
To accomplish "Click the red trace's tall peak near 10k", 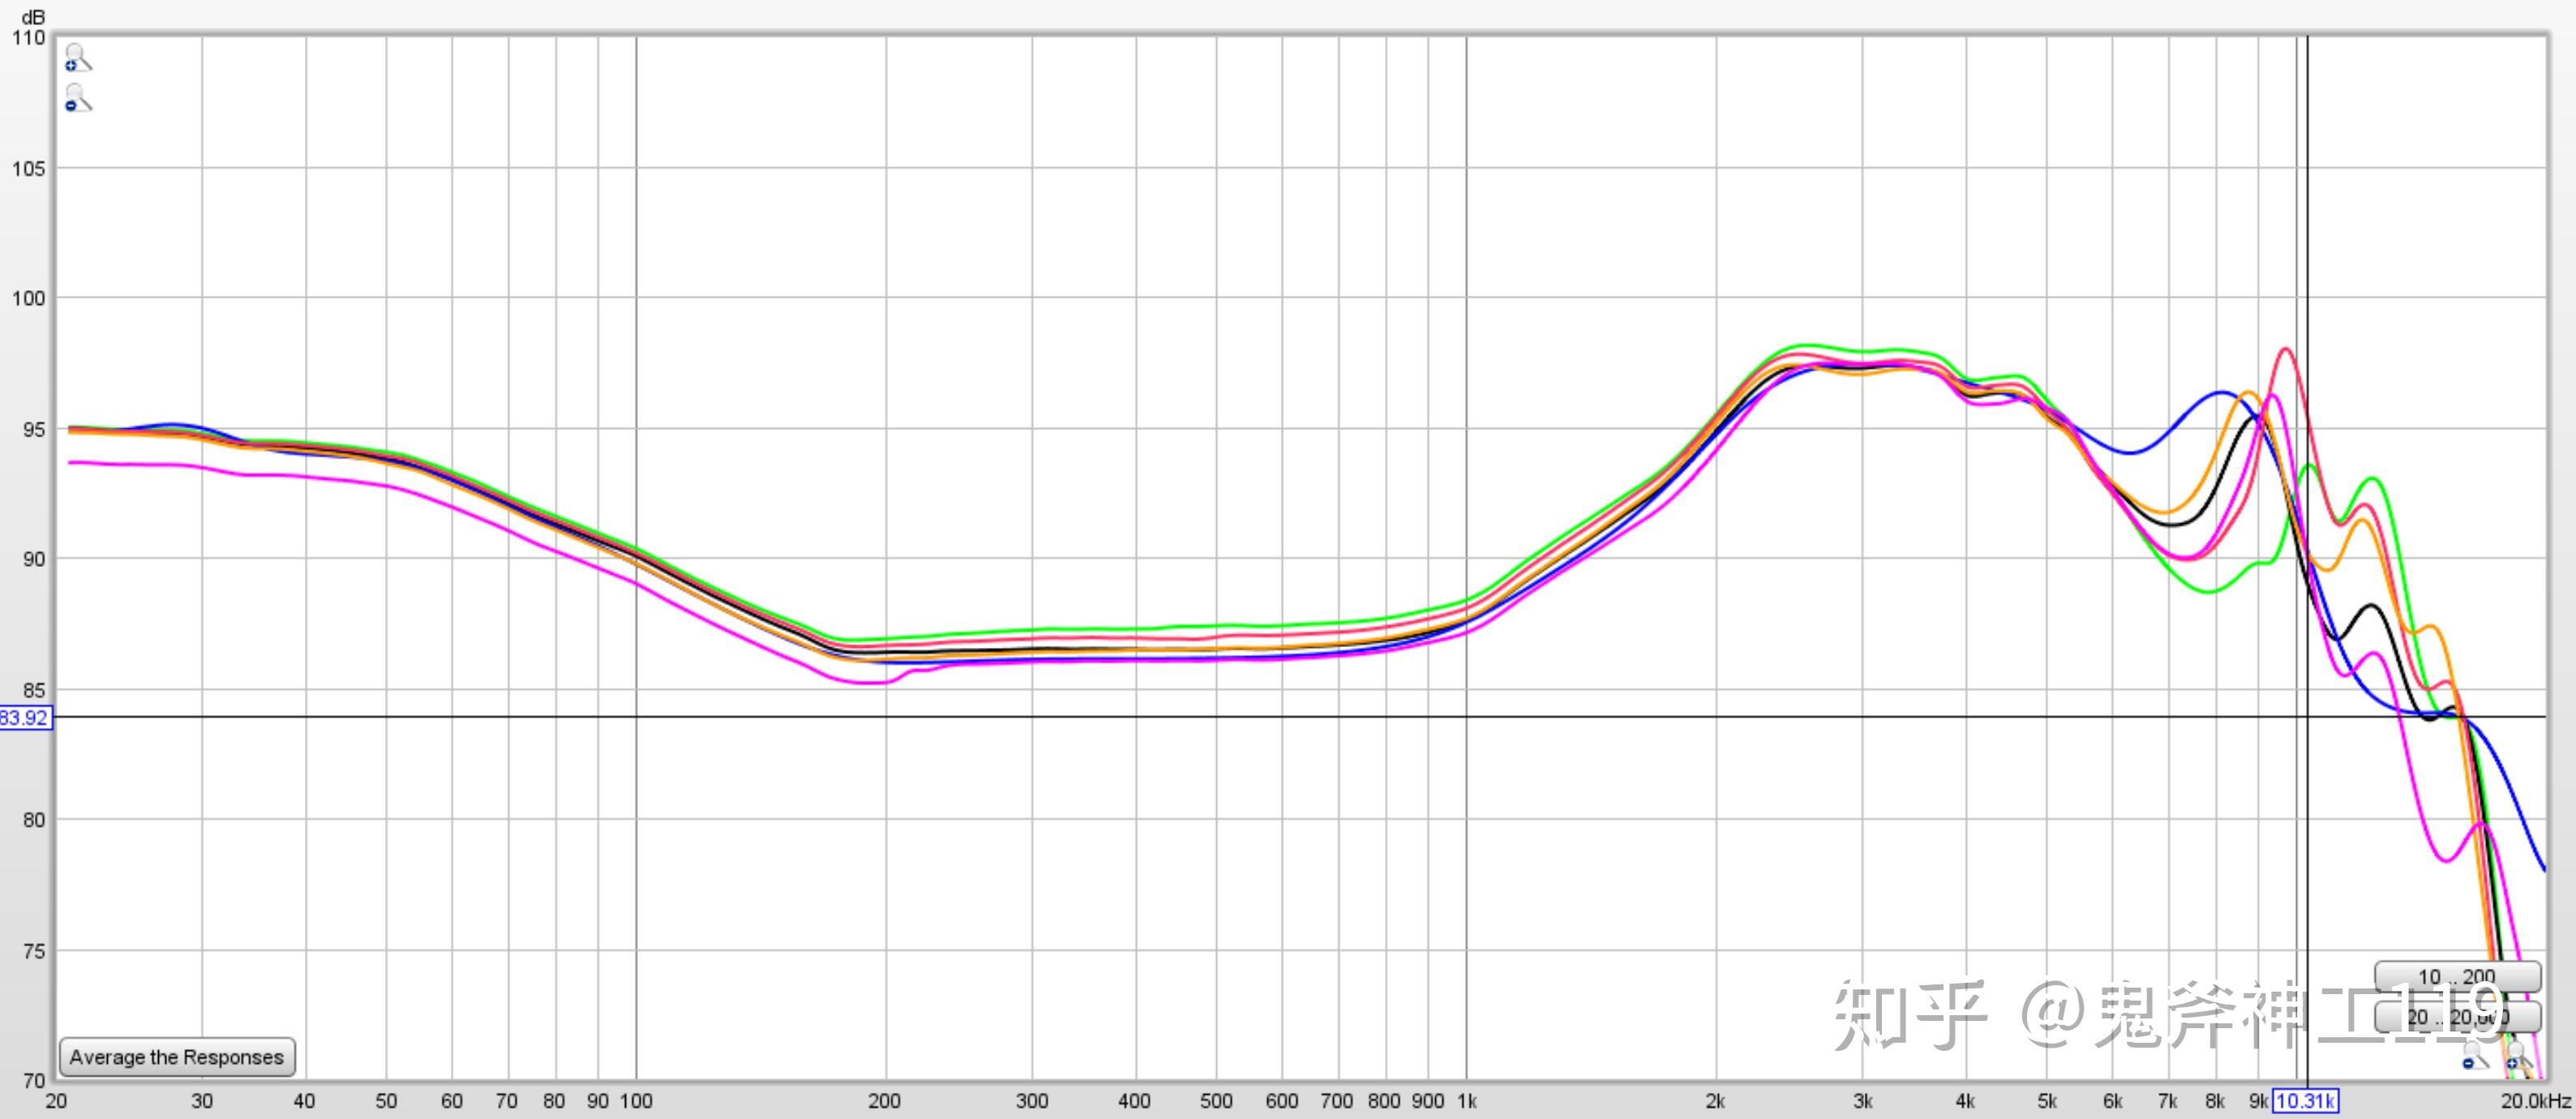I will tap(2285, 350).
